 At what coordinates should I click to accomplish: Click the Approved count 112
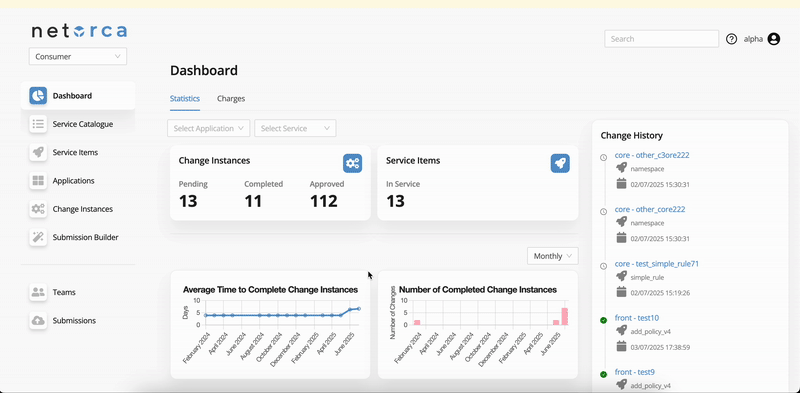coord(323,201)
